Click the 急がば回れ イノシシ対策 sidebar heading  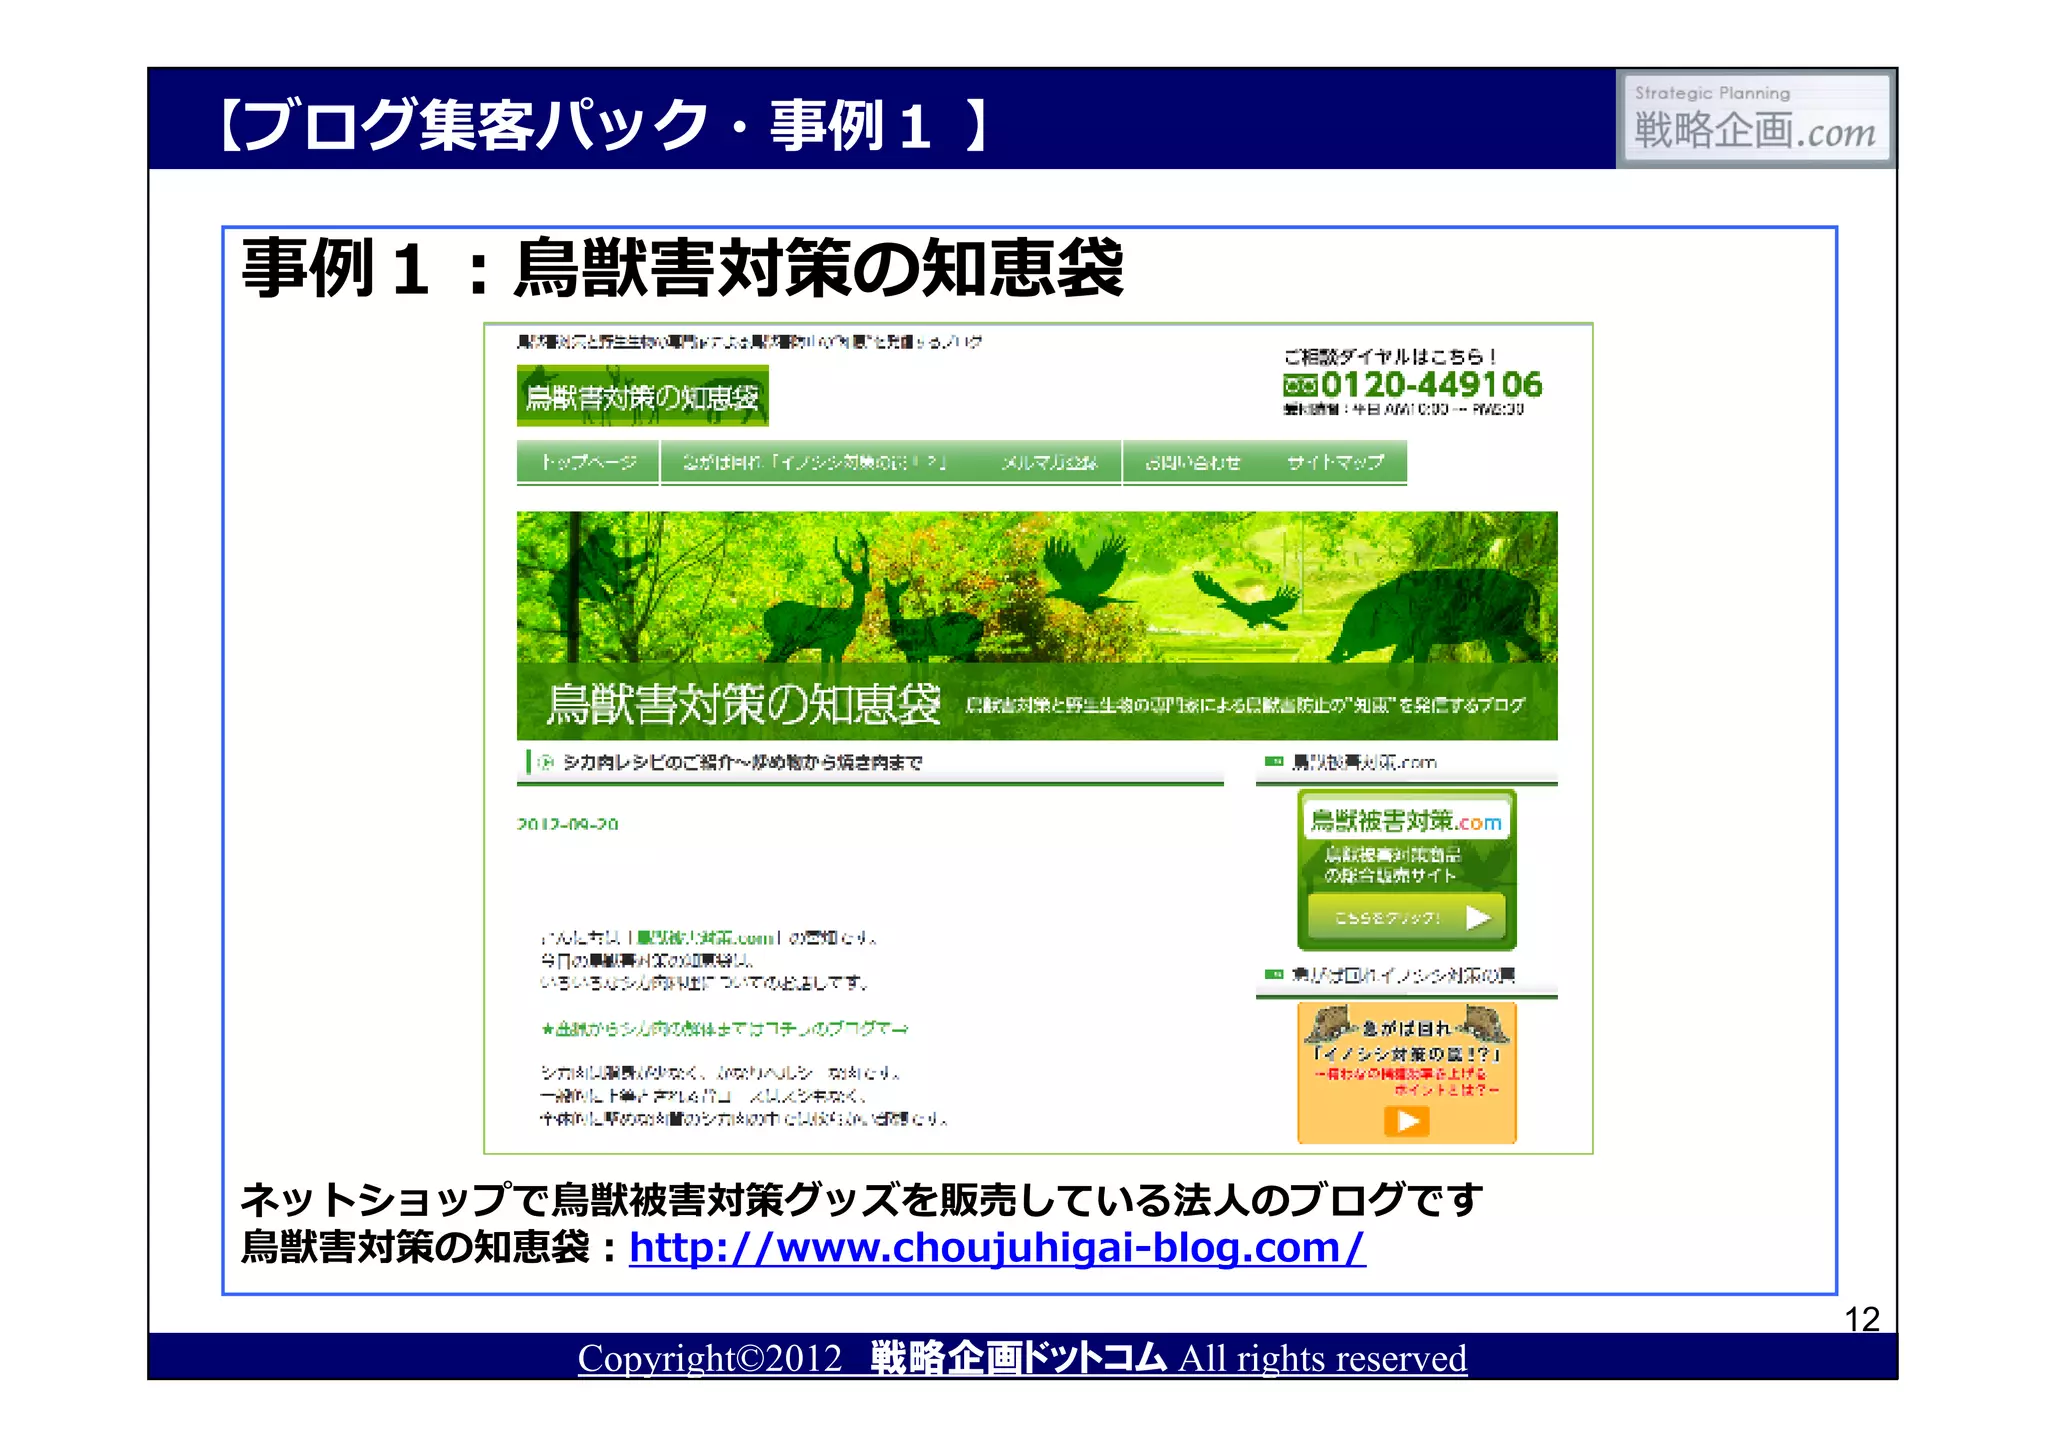click(x=1403, y=974)
